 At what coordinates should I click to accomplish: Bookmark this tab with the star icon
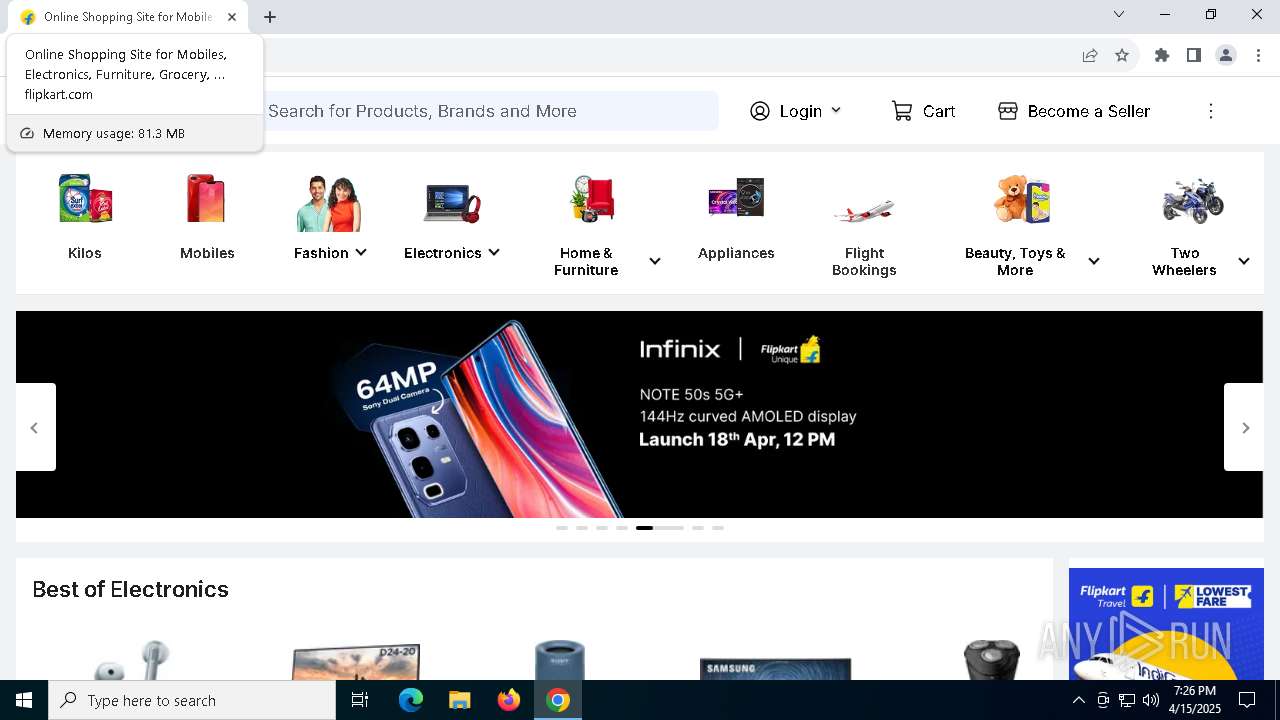pyautogui.click(x=1122, y=55)
